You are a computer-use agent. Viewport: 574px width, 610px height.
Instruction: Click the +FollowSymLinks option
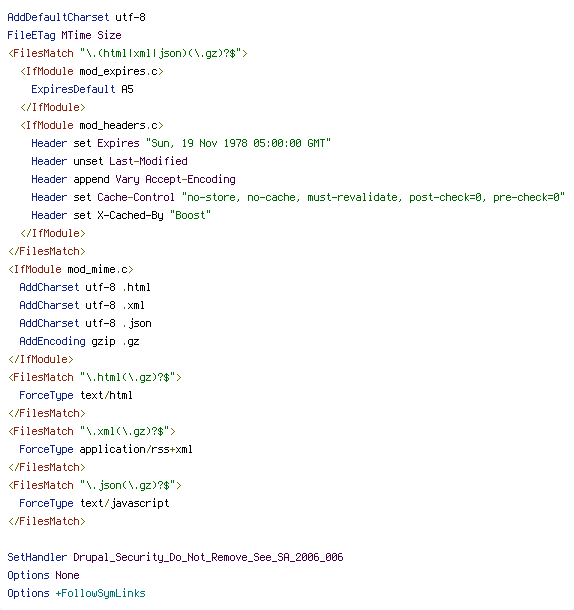(x=100, y=593)
